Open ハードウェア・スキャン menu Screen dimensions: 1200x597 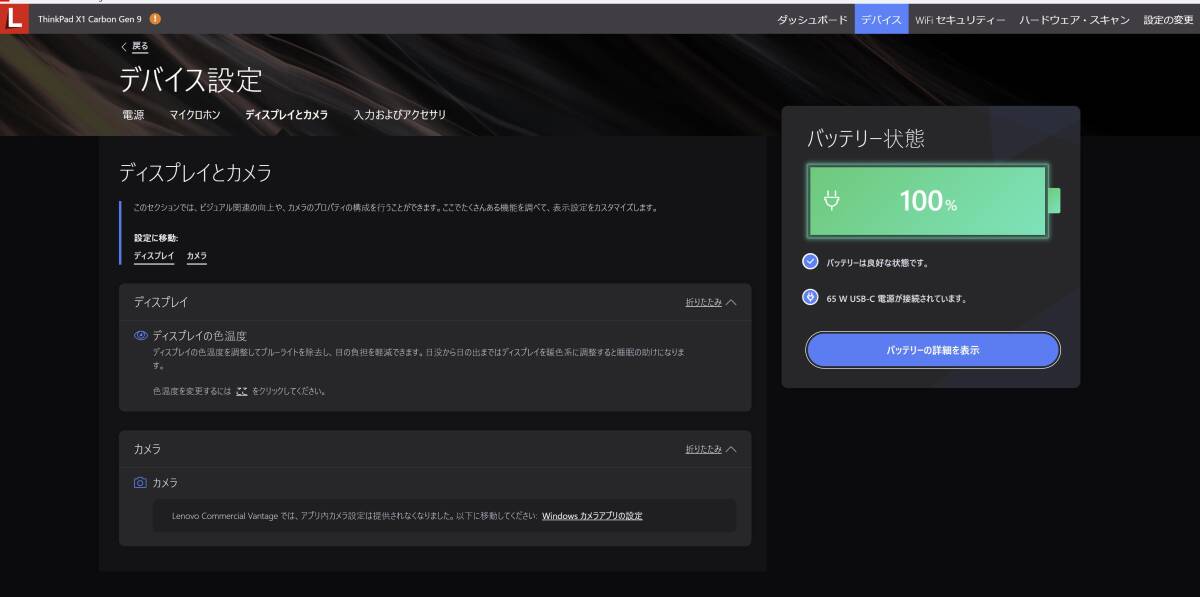pyautogui.click(x=1074, y=19)
